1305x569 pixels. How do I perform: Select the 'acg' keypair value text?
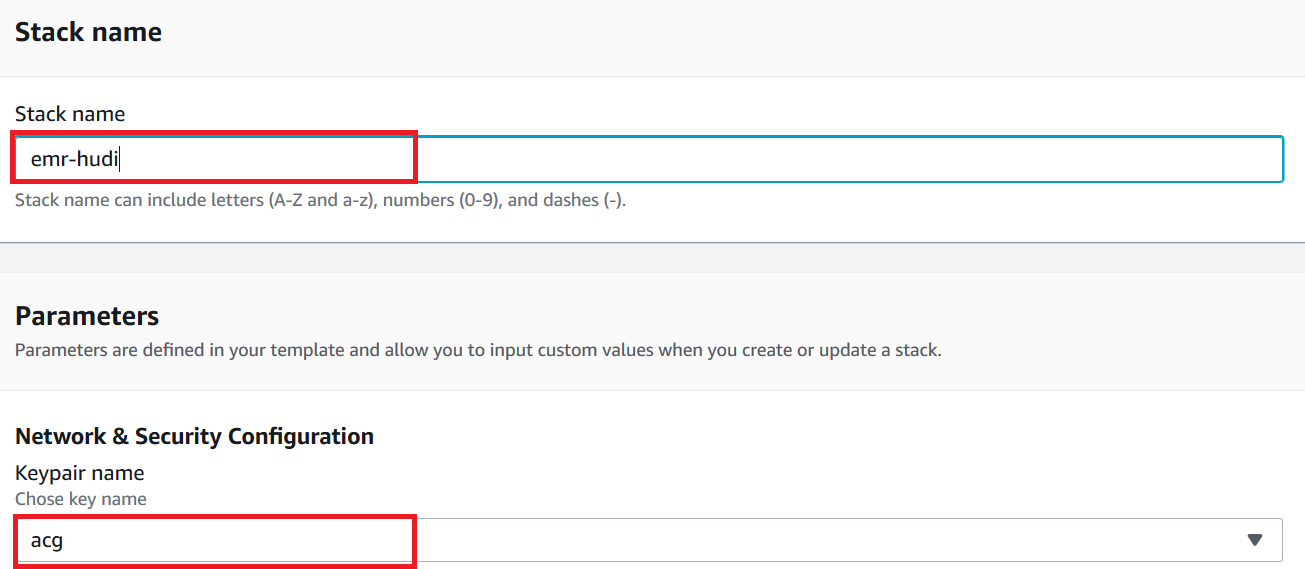[47, 541]
